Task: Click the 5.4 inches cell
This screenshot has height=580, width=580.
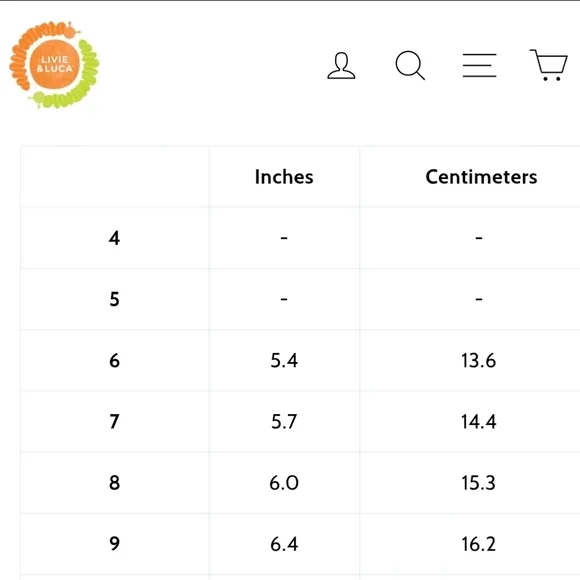Action: coord(284,361)
